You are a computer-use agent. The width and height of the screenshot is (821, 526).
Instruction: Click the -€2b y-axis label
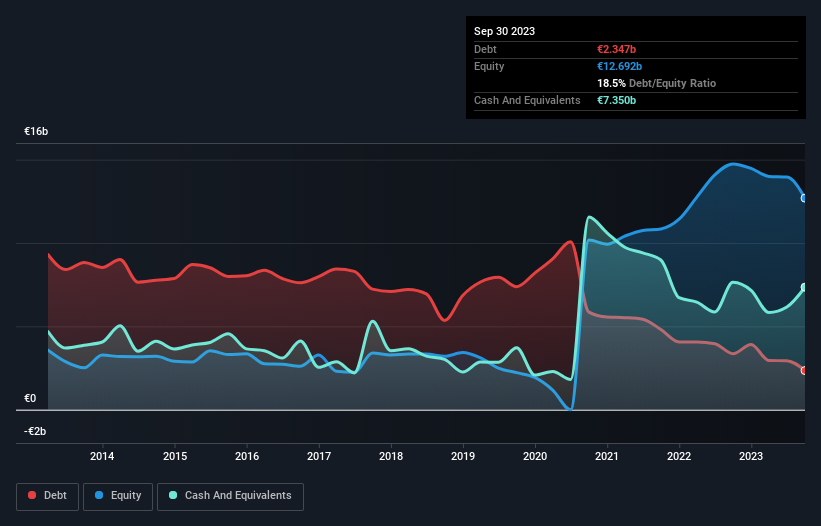click(35, 431)
